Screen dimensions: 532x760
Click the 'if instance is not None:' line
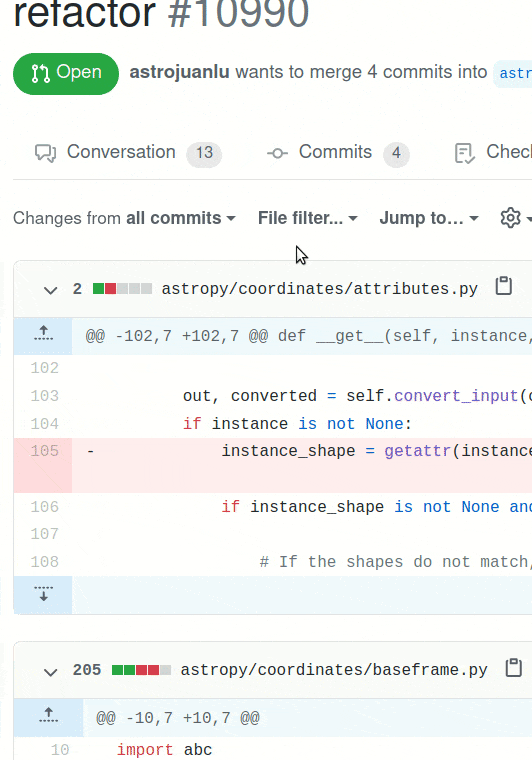(x=297, y=424)
